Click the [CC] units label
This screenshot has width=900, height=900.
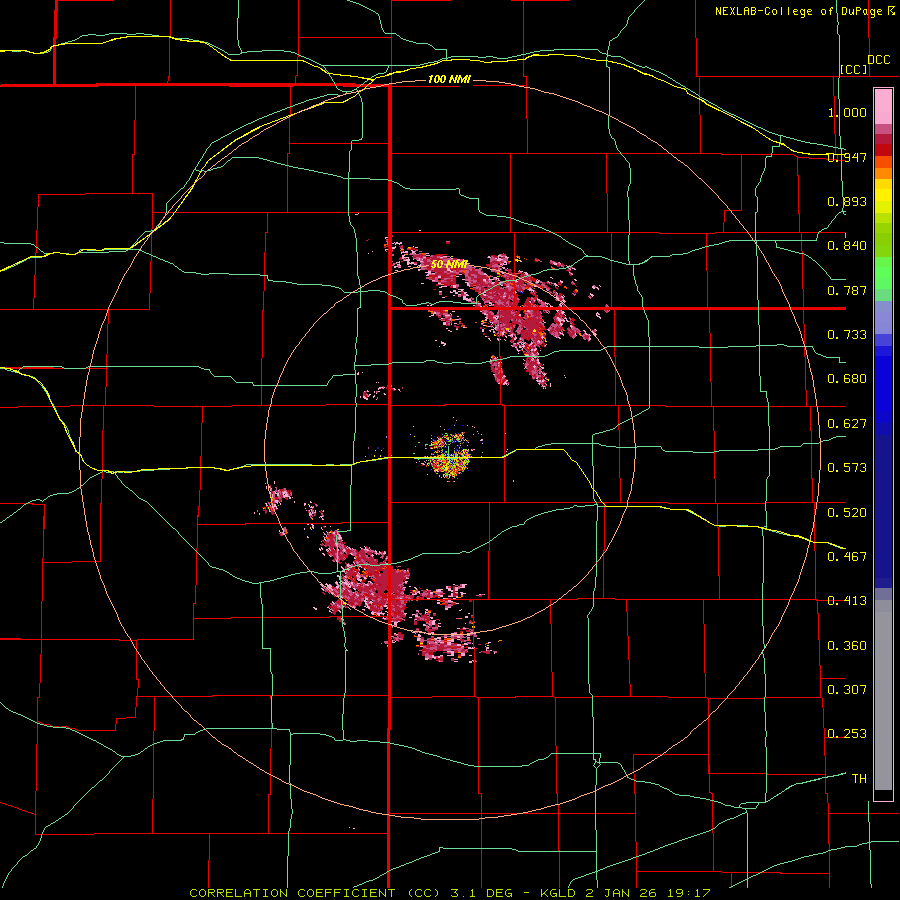[854, 69]
